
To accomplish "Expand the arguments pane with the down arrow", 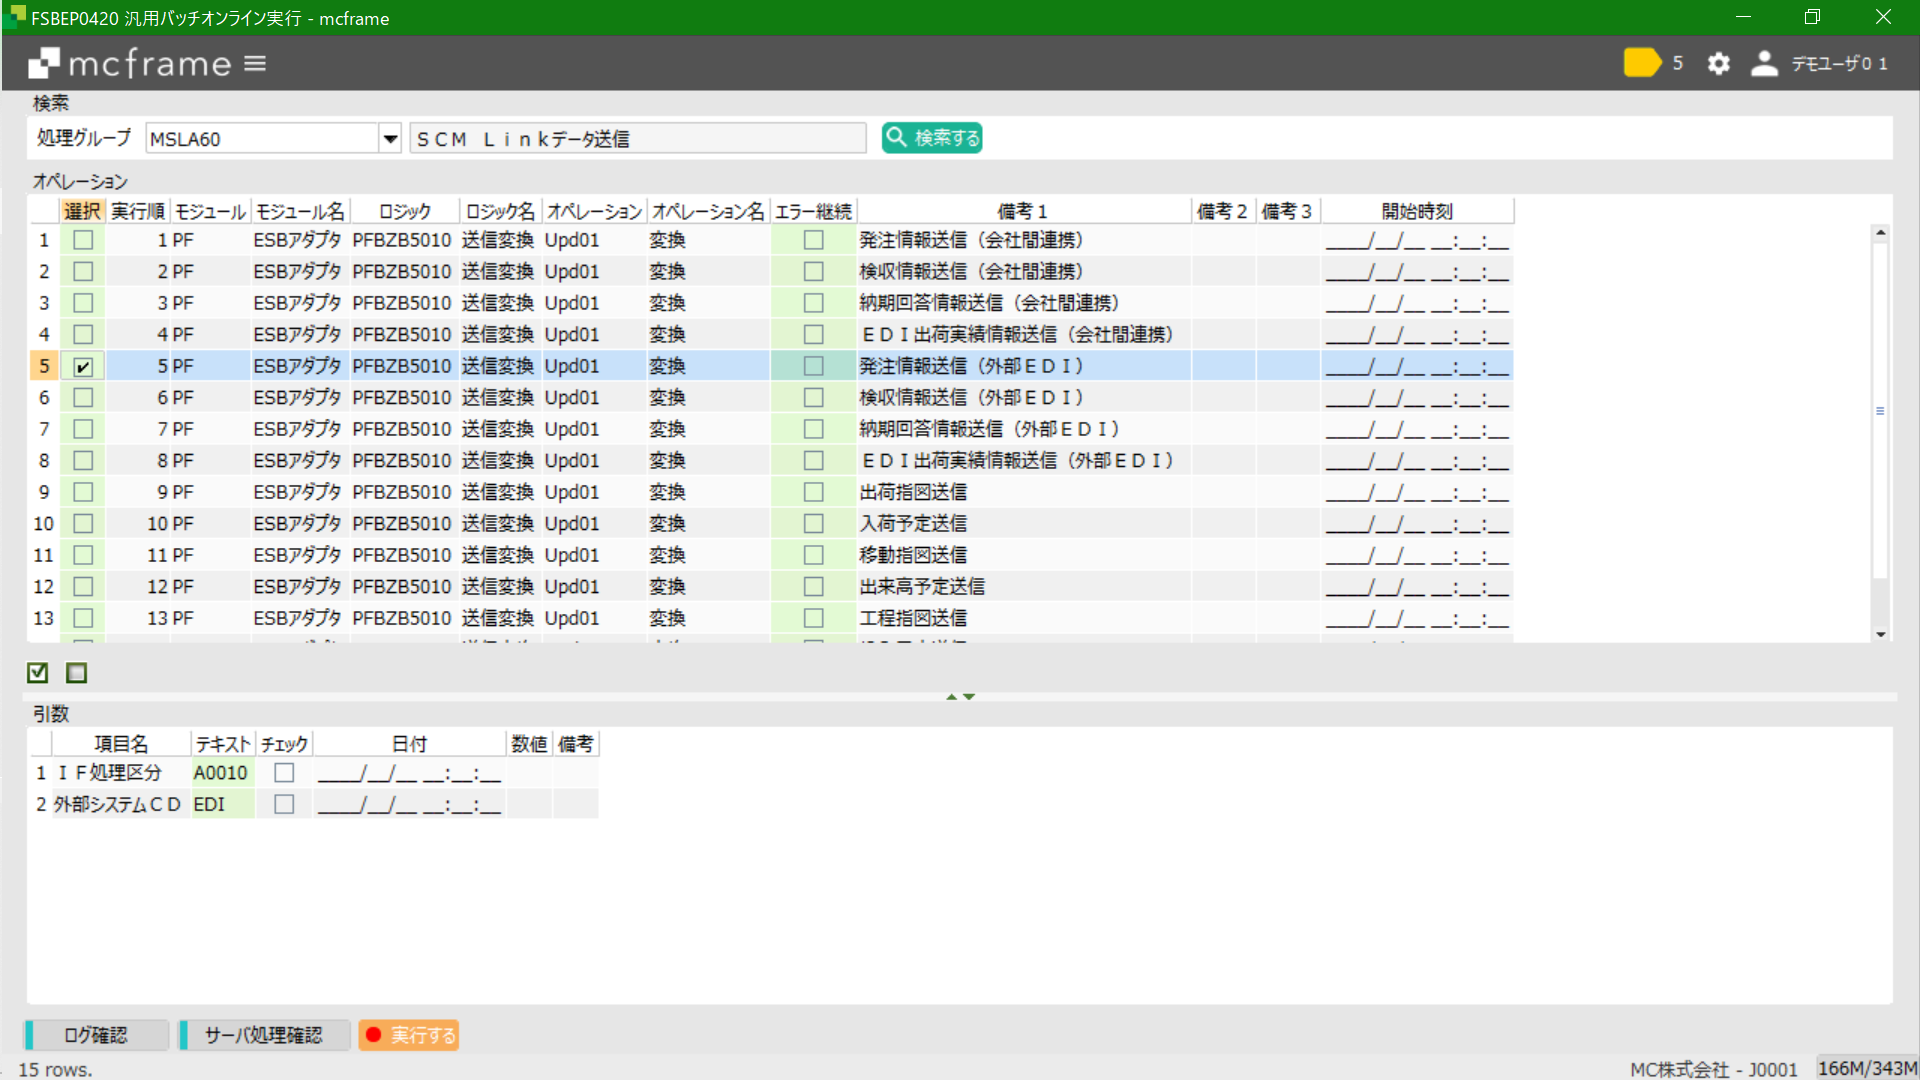I will [x=968, y=697].
